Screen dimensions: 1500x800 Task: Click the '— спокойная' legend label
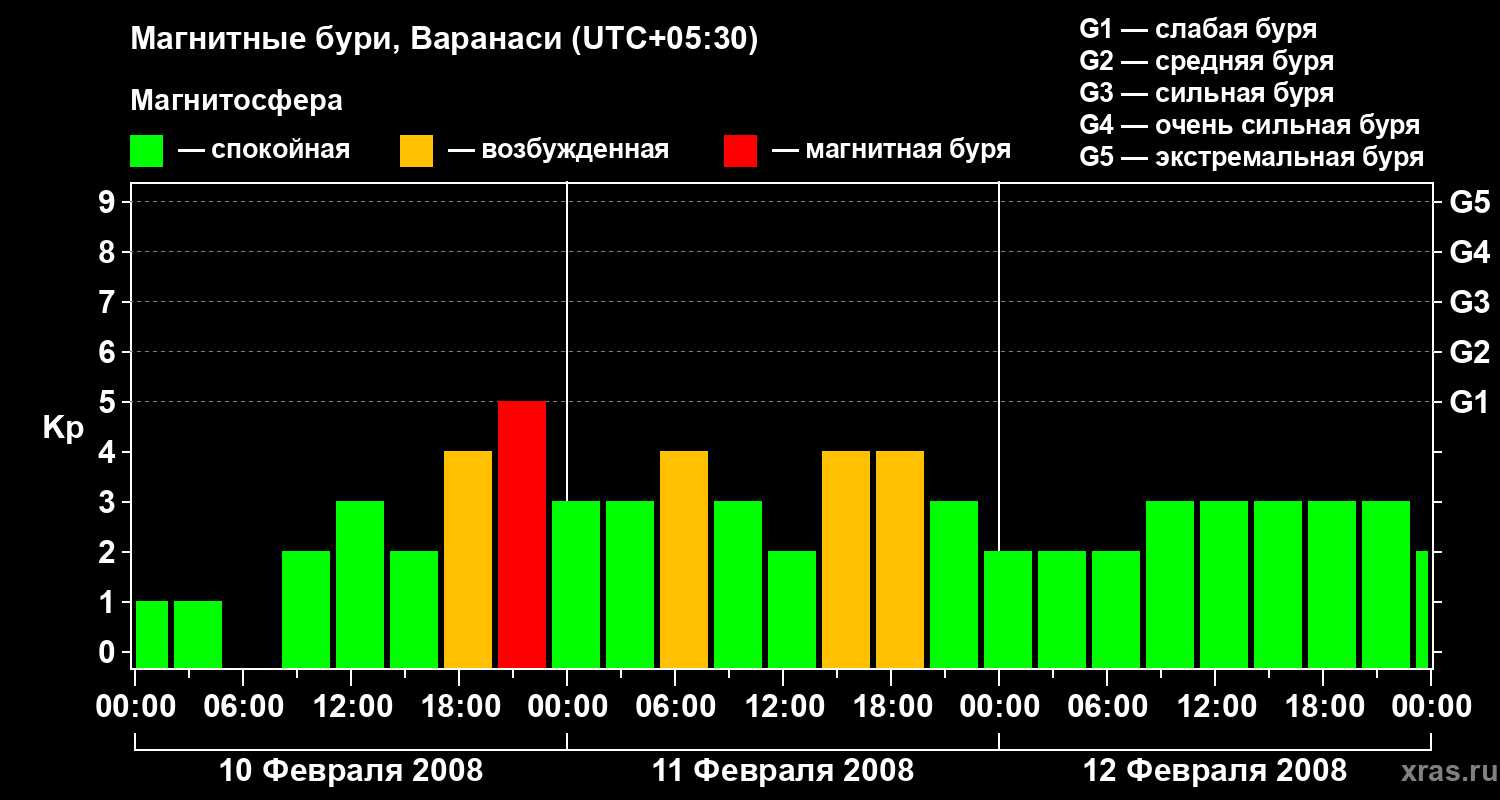point(264,150)
